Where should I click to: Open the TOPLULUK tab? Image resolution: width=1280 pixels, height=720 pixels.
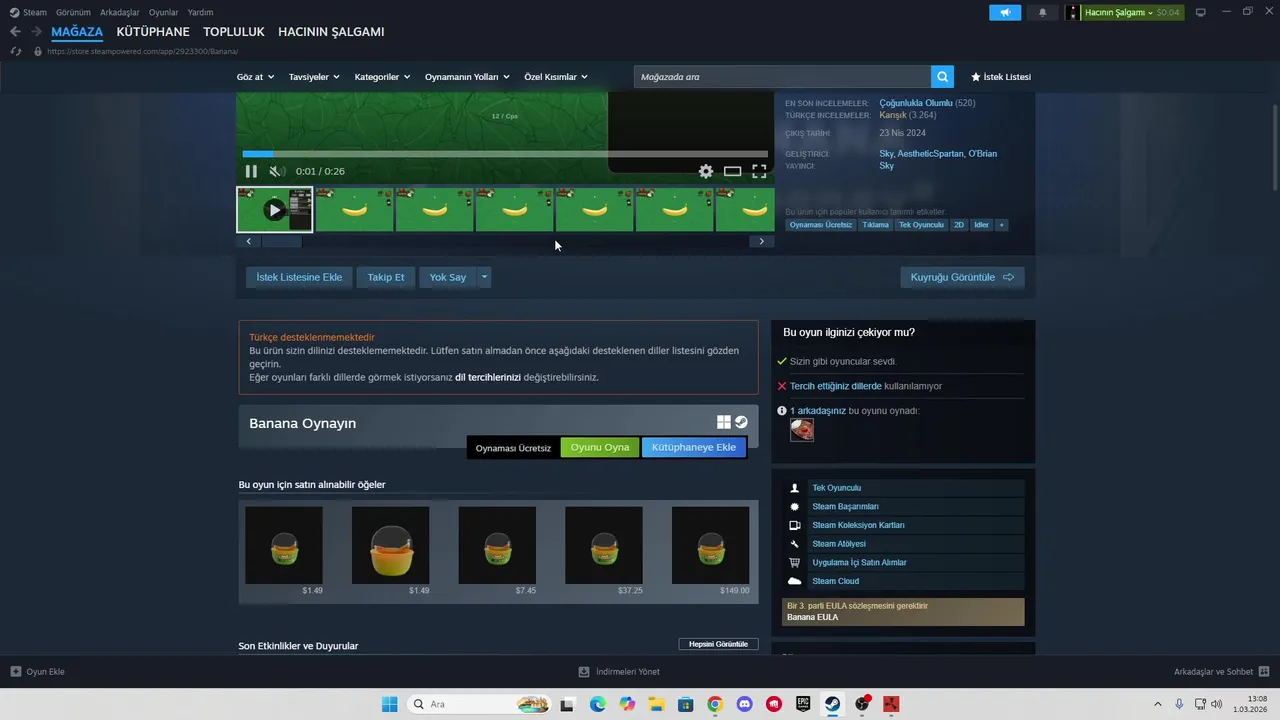coord(234,32)
